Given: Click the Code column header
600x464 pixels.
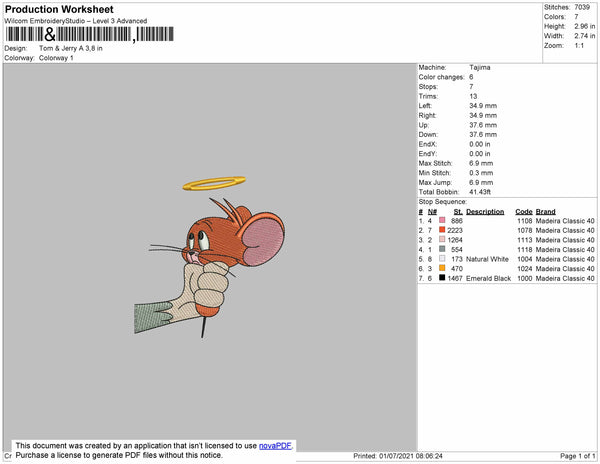Looking at the screenshot, I should [x=524, y=212].
